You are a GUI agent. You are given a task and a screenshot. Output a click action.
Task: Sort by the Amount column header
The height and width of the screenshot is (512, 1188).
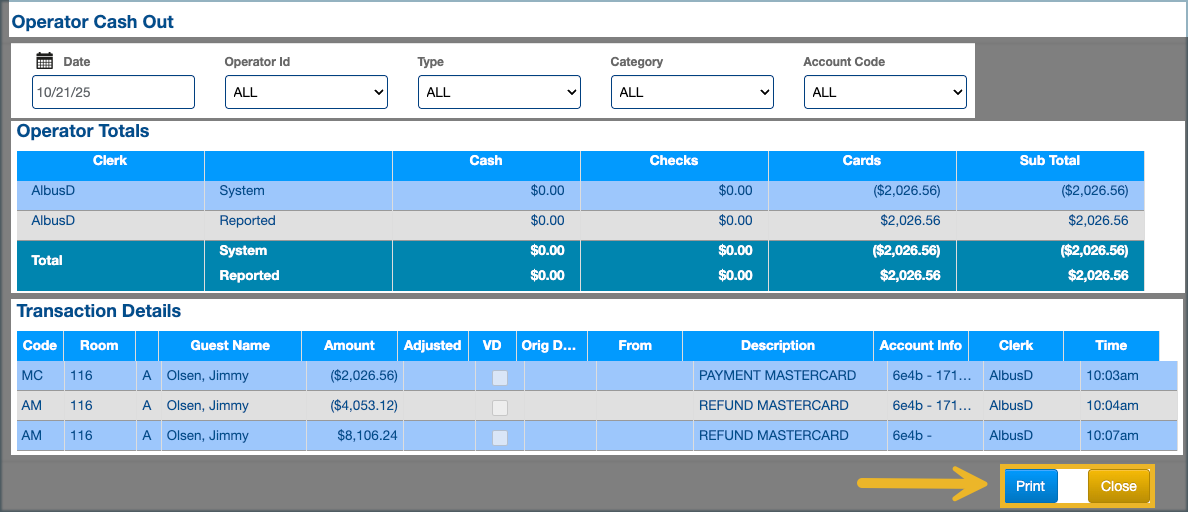pyautogui.click(x=349, y=345)
